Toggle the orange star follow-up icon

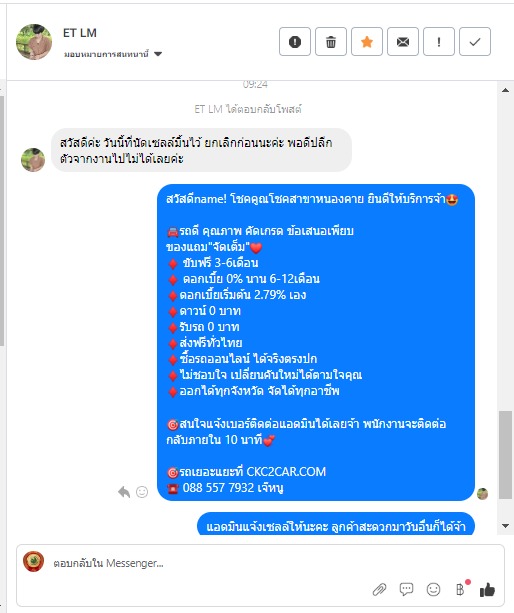click(367, 41)
